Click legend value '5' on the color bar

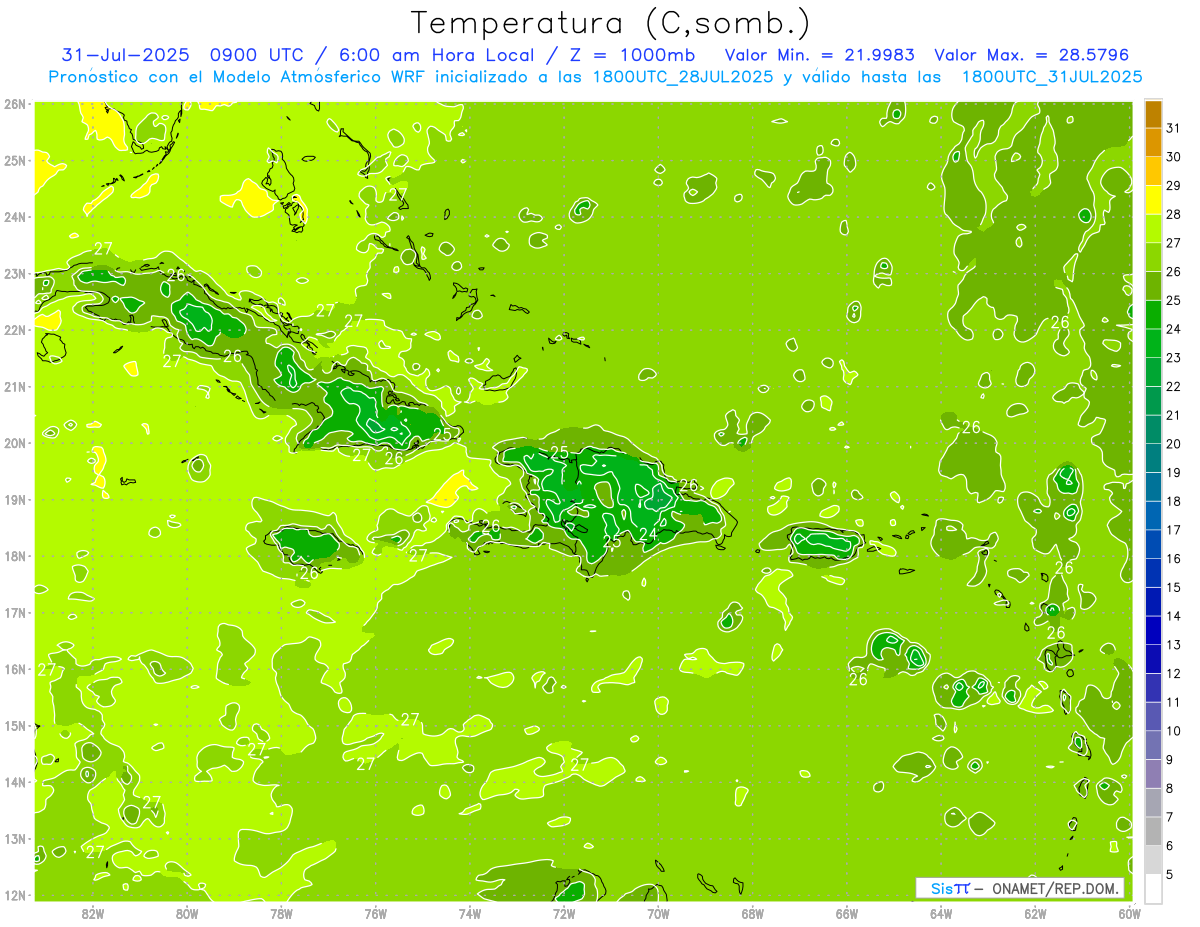coord(1171,874)
